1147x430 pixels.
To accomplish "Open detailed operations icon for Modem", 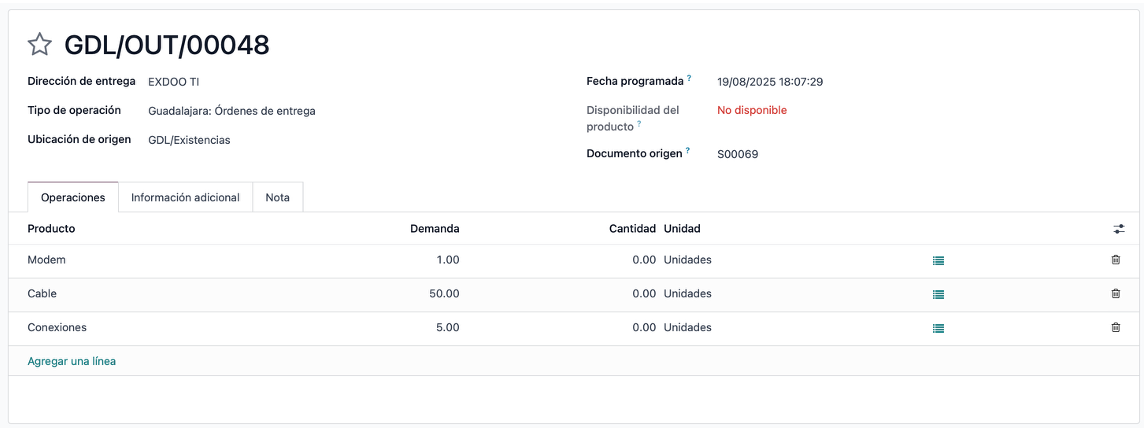I will pyautogui.click(x=939, y=260).
